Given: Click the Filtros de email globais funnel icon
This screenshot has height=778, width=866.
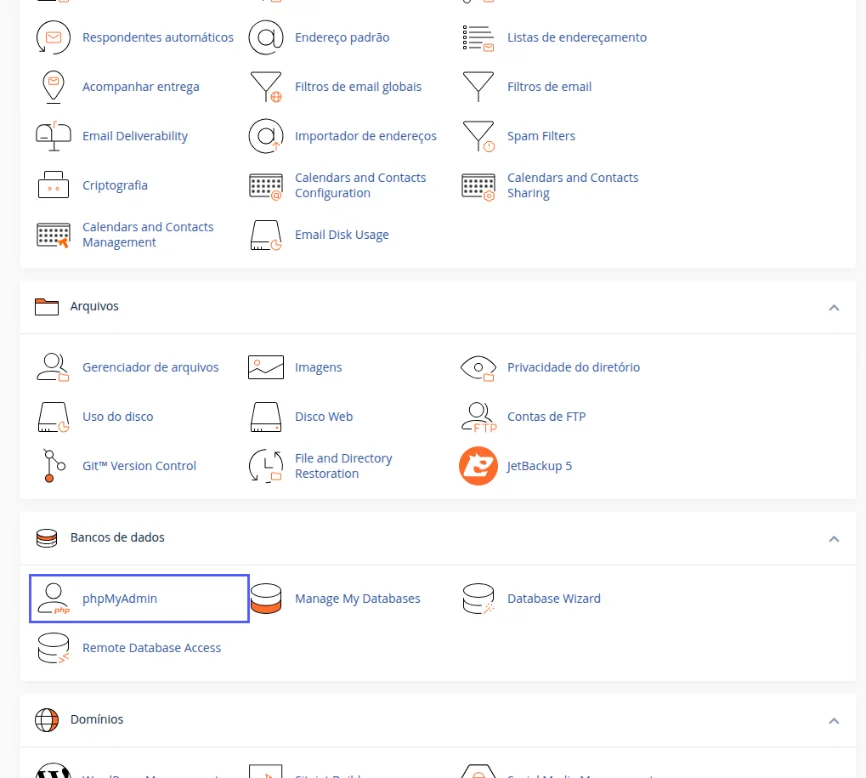Looking at the screenshot, I should point(266,87).
